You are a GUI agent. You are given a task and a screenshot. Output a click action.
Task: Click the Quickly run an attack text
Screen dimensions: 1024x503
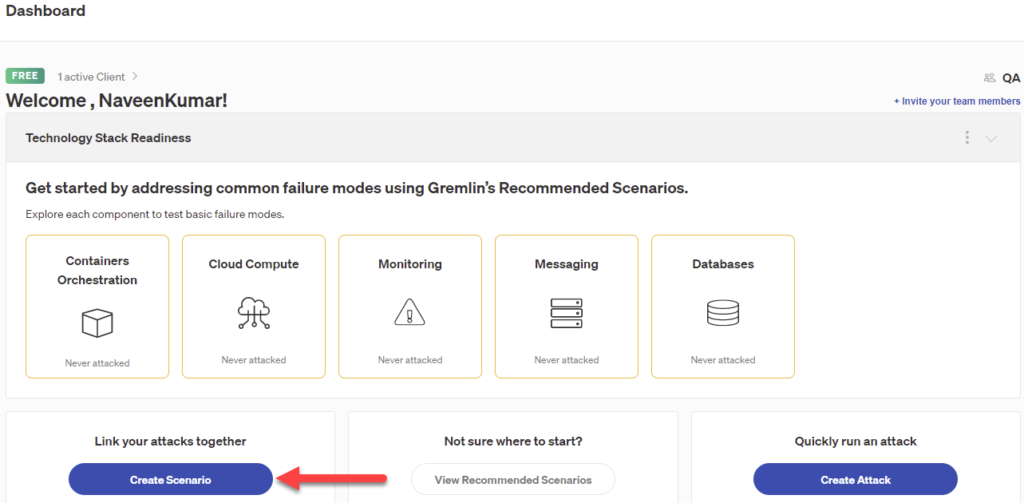coord(856,442)
